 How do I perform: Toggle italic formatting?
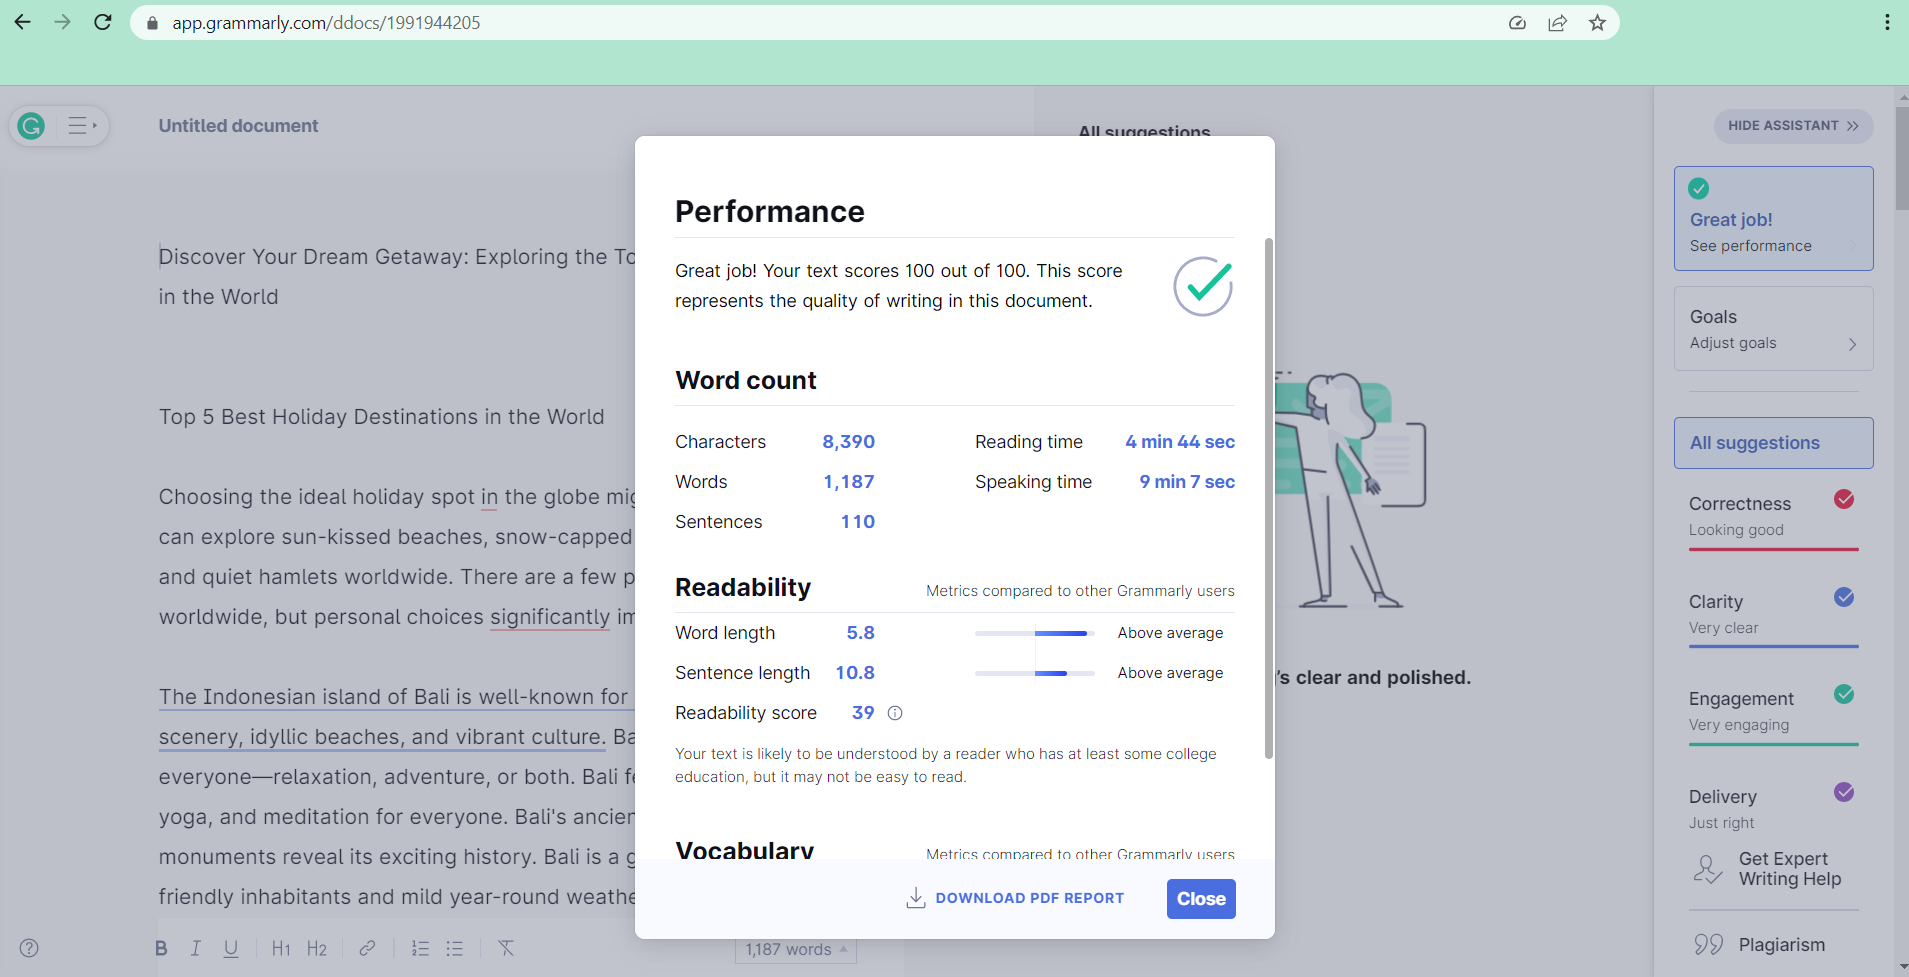[196, 949]
